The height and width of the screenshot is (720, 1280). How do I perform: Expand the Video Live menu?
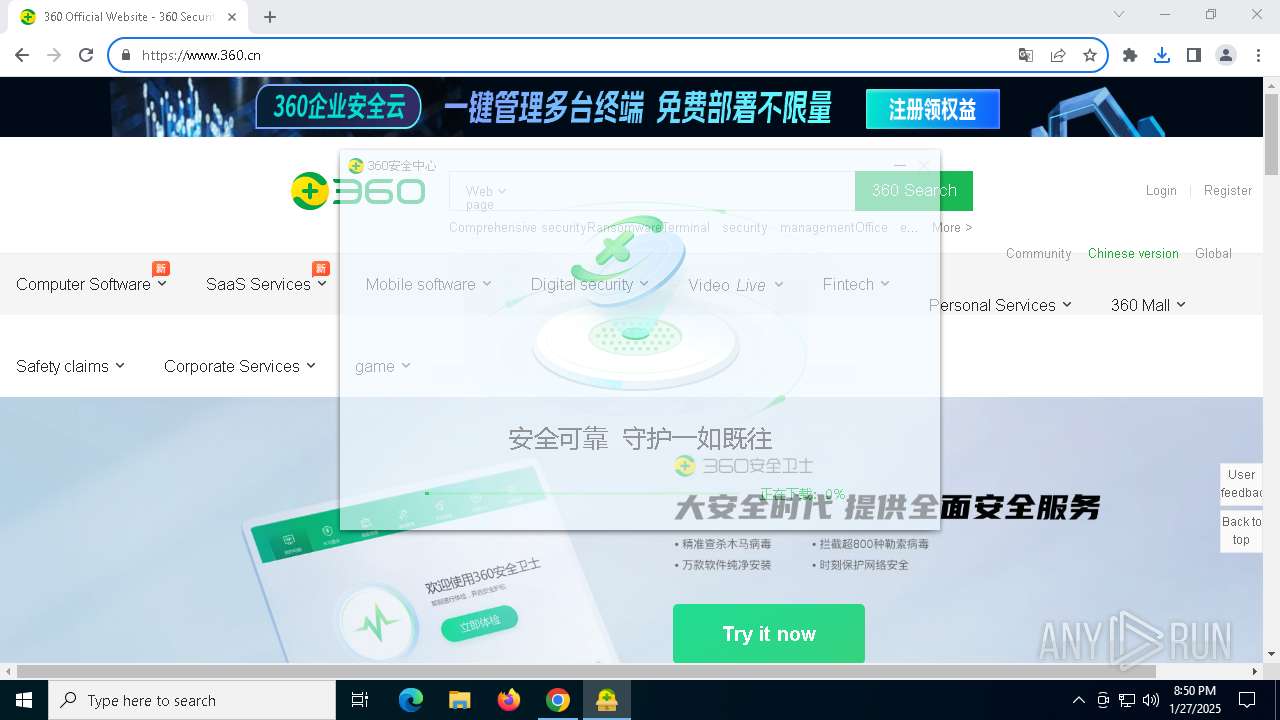(x=735, y=285)
